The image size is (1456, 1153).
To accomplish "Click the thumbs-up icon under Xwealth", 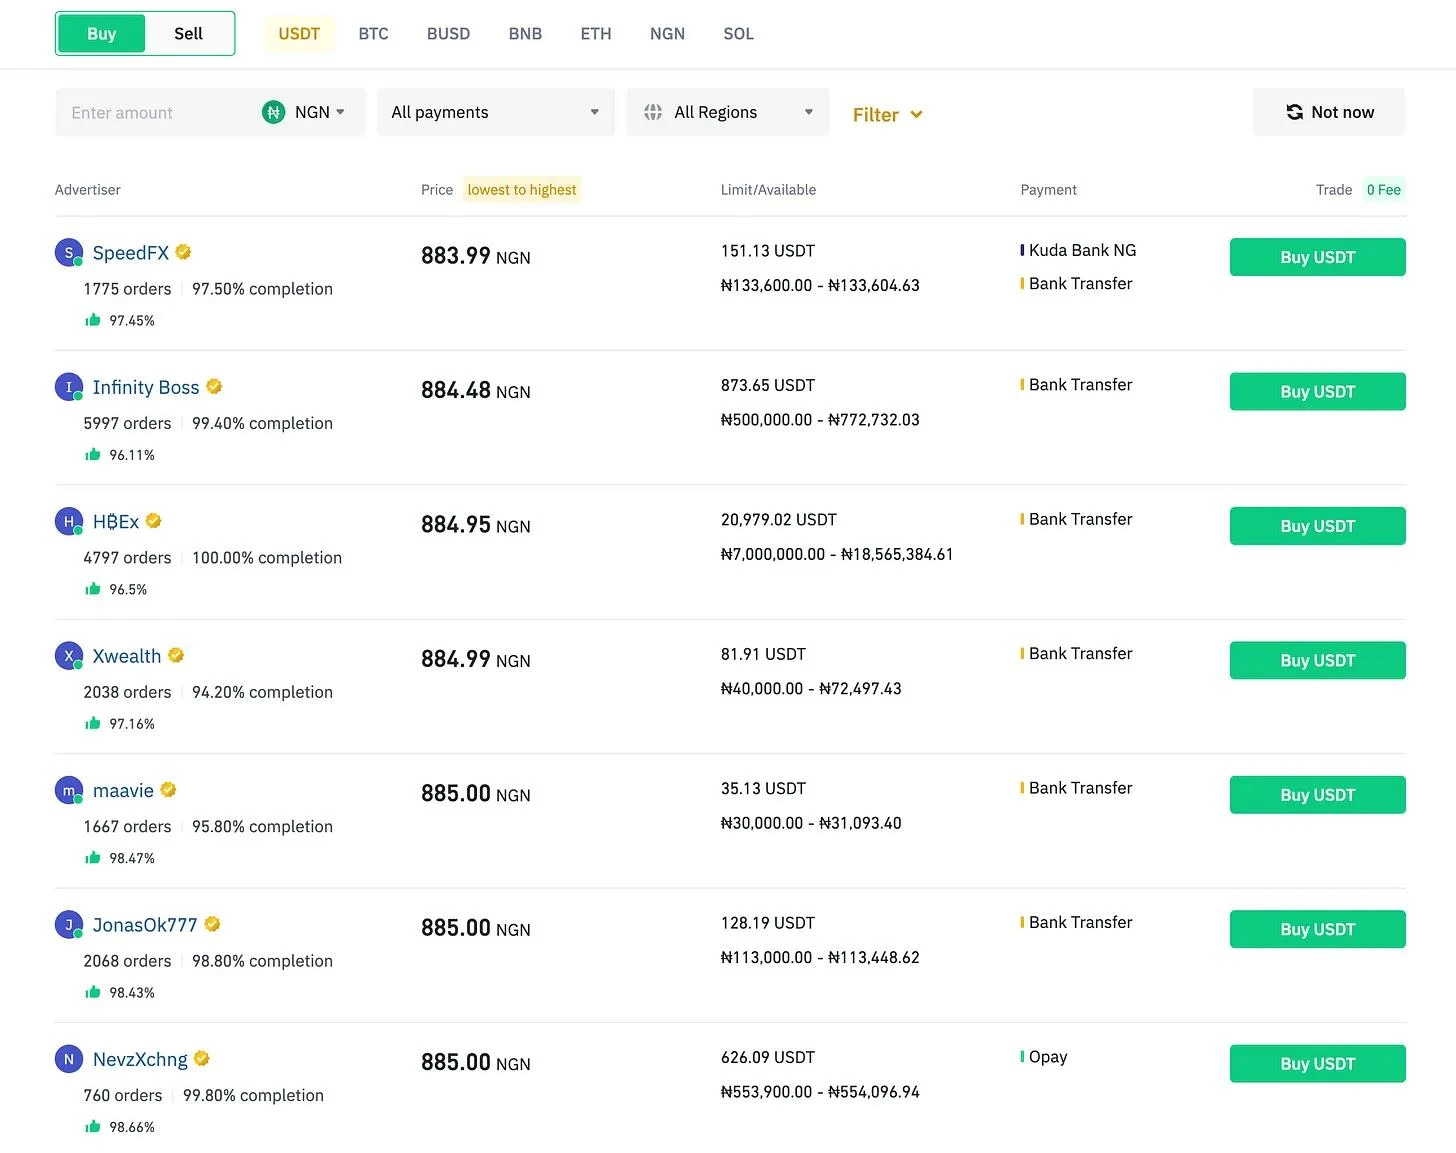I will coord(93,723).
